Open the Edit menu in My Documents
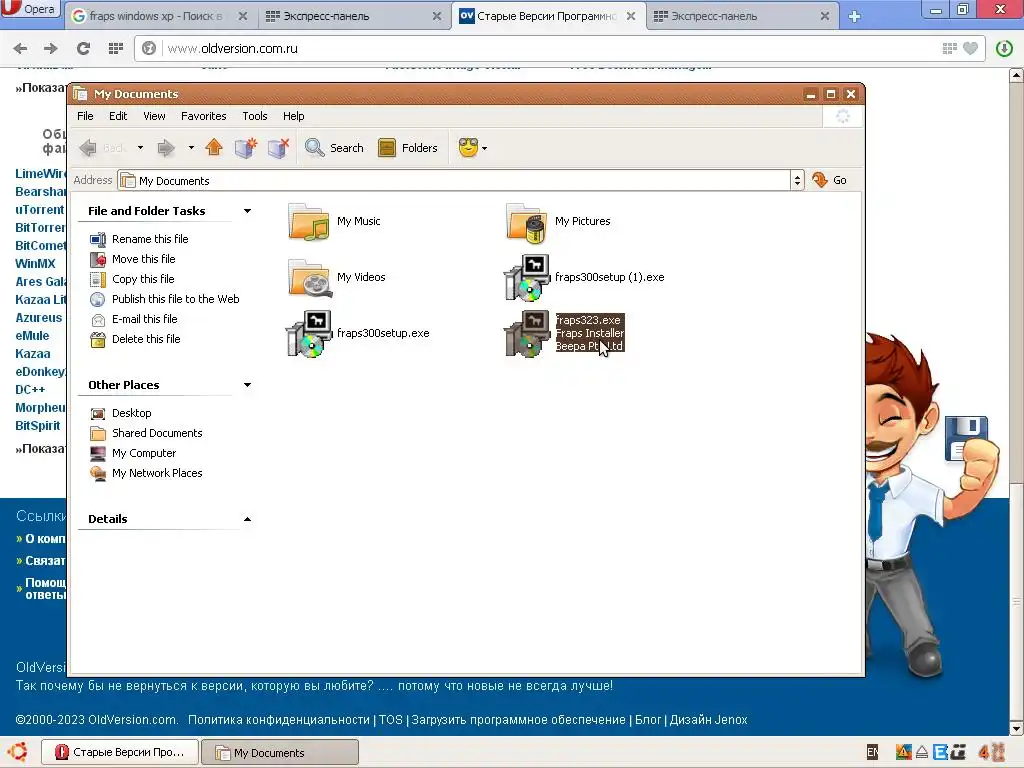 118,116
